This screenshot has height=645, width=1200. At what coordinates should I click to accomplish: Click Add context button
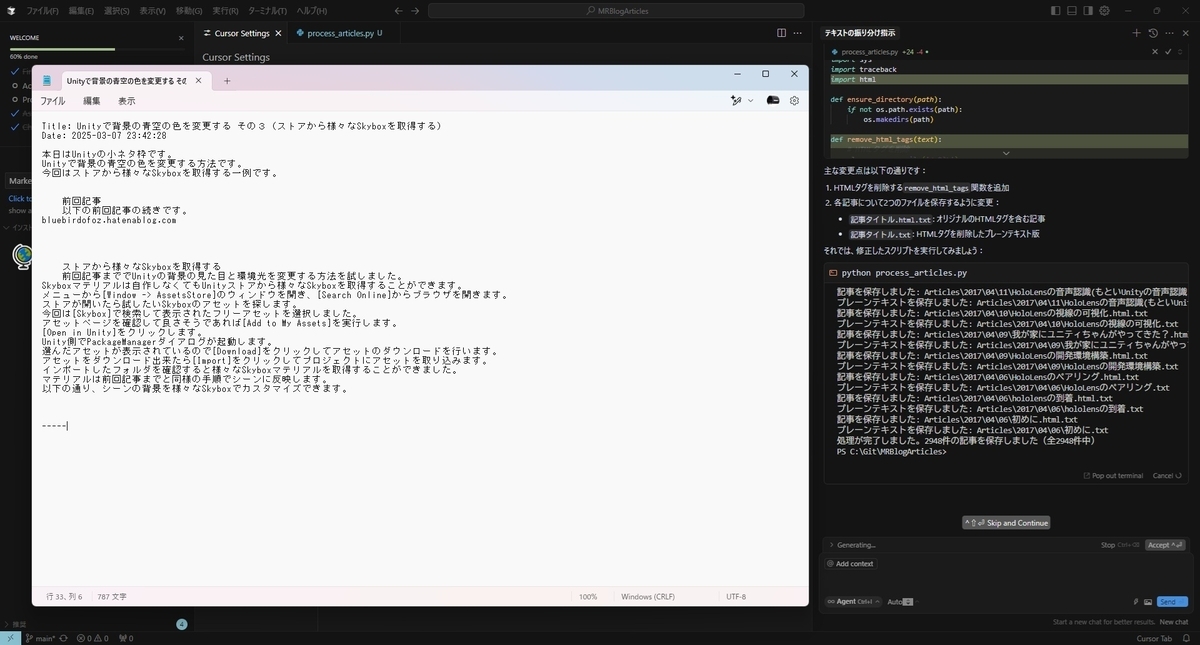click(x=850, y=564)
